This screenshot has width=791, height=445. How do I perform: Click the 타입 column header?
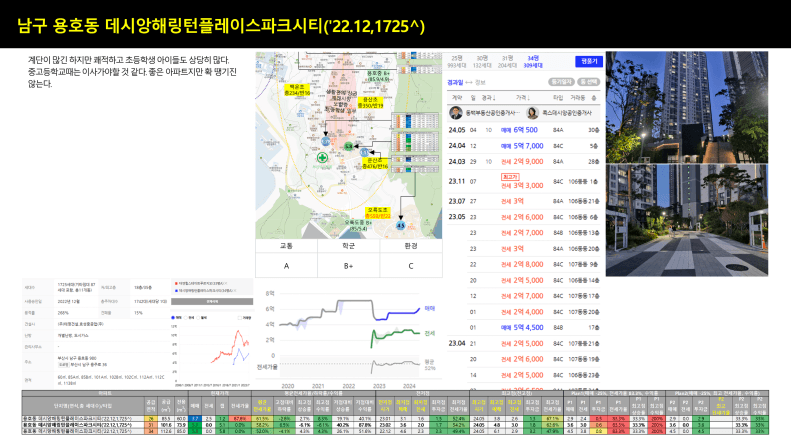[558, 97]
